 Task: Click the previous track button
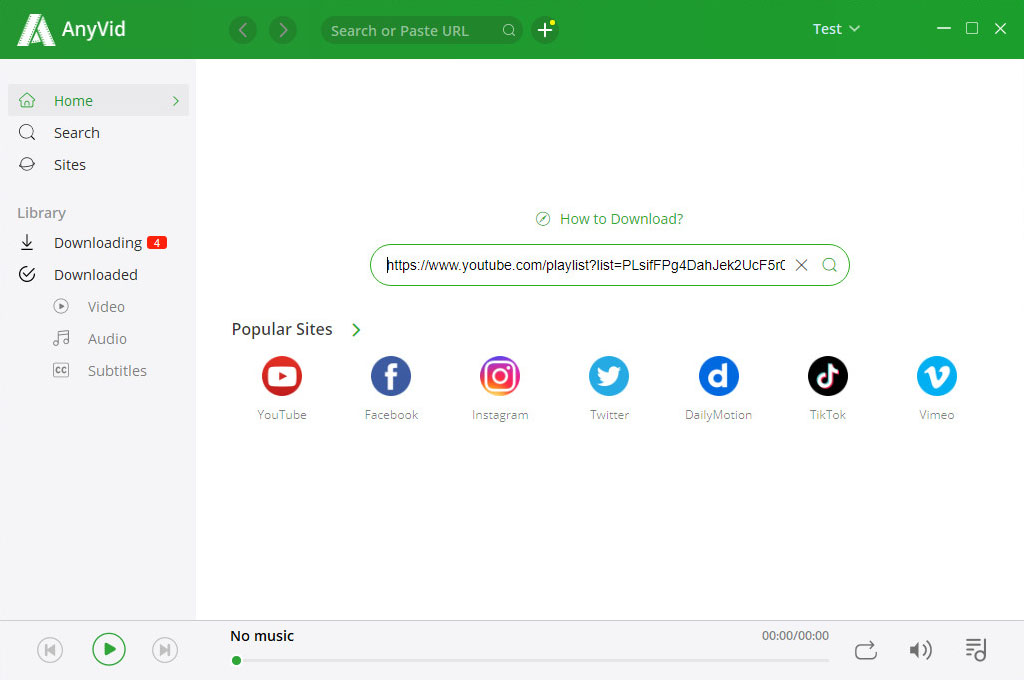click(x=50, y=650)
